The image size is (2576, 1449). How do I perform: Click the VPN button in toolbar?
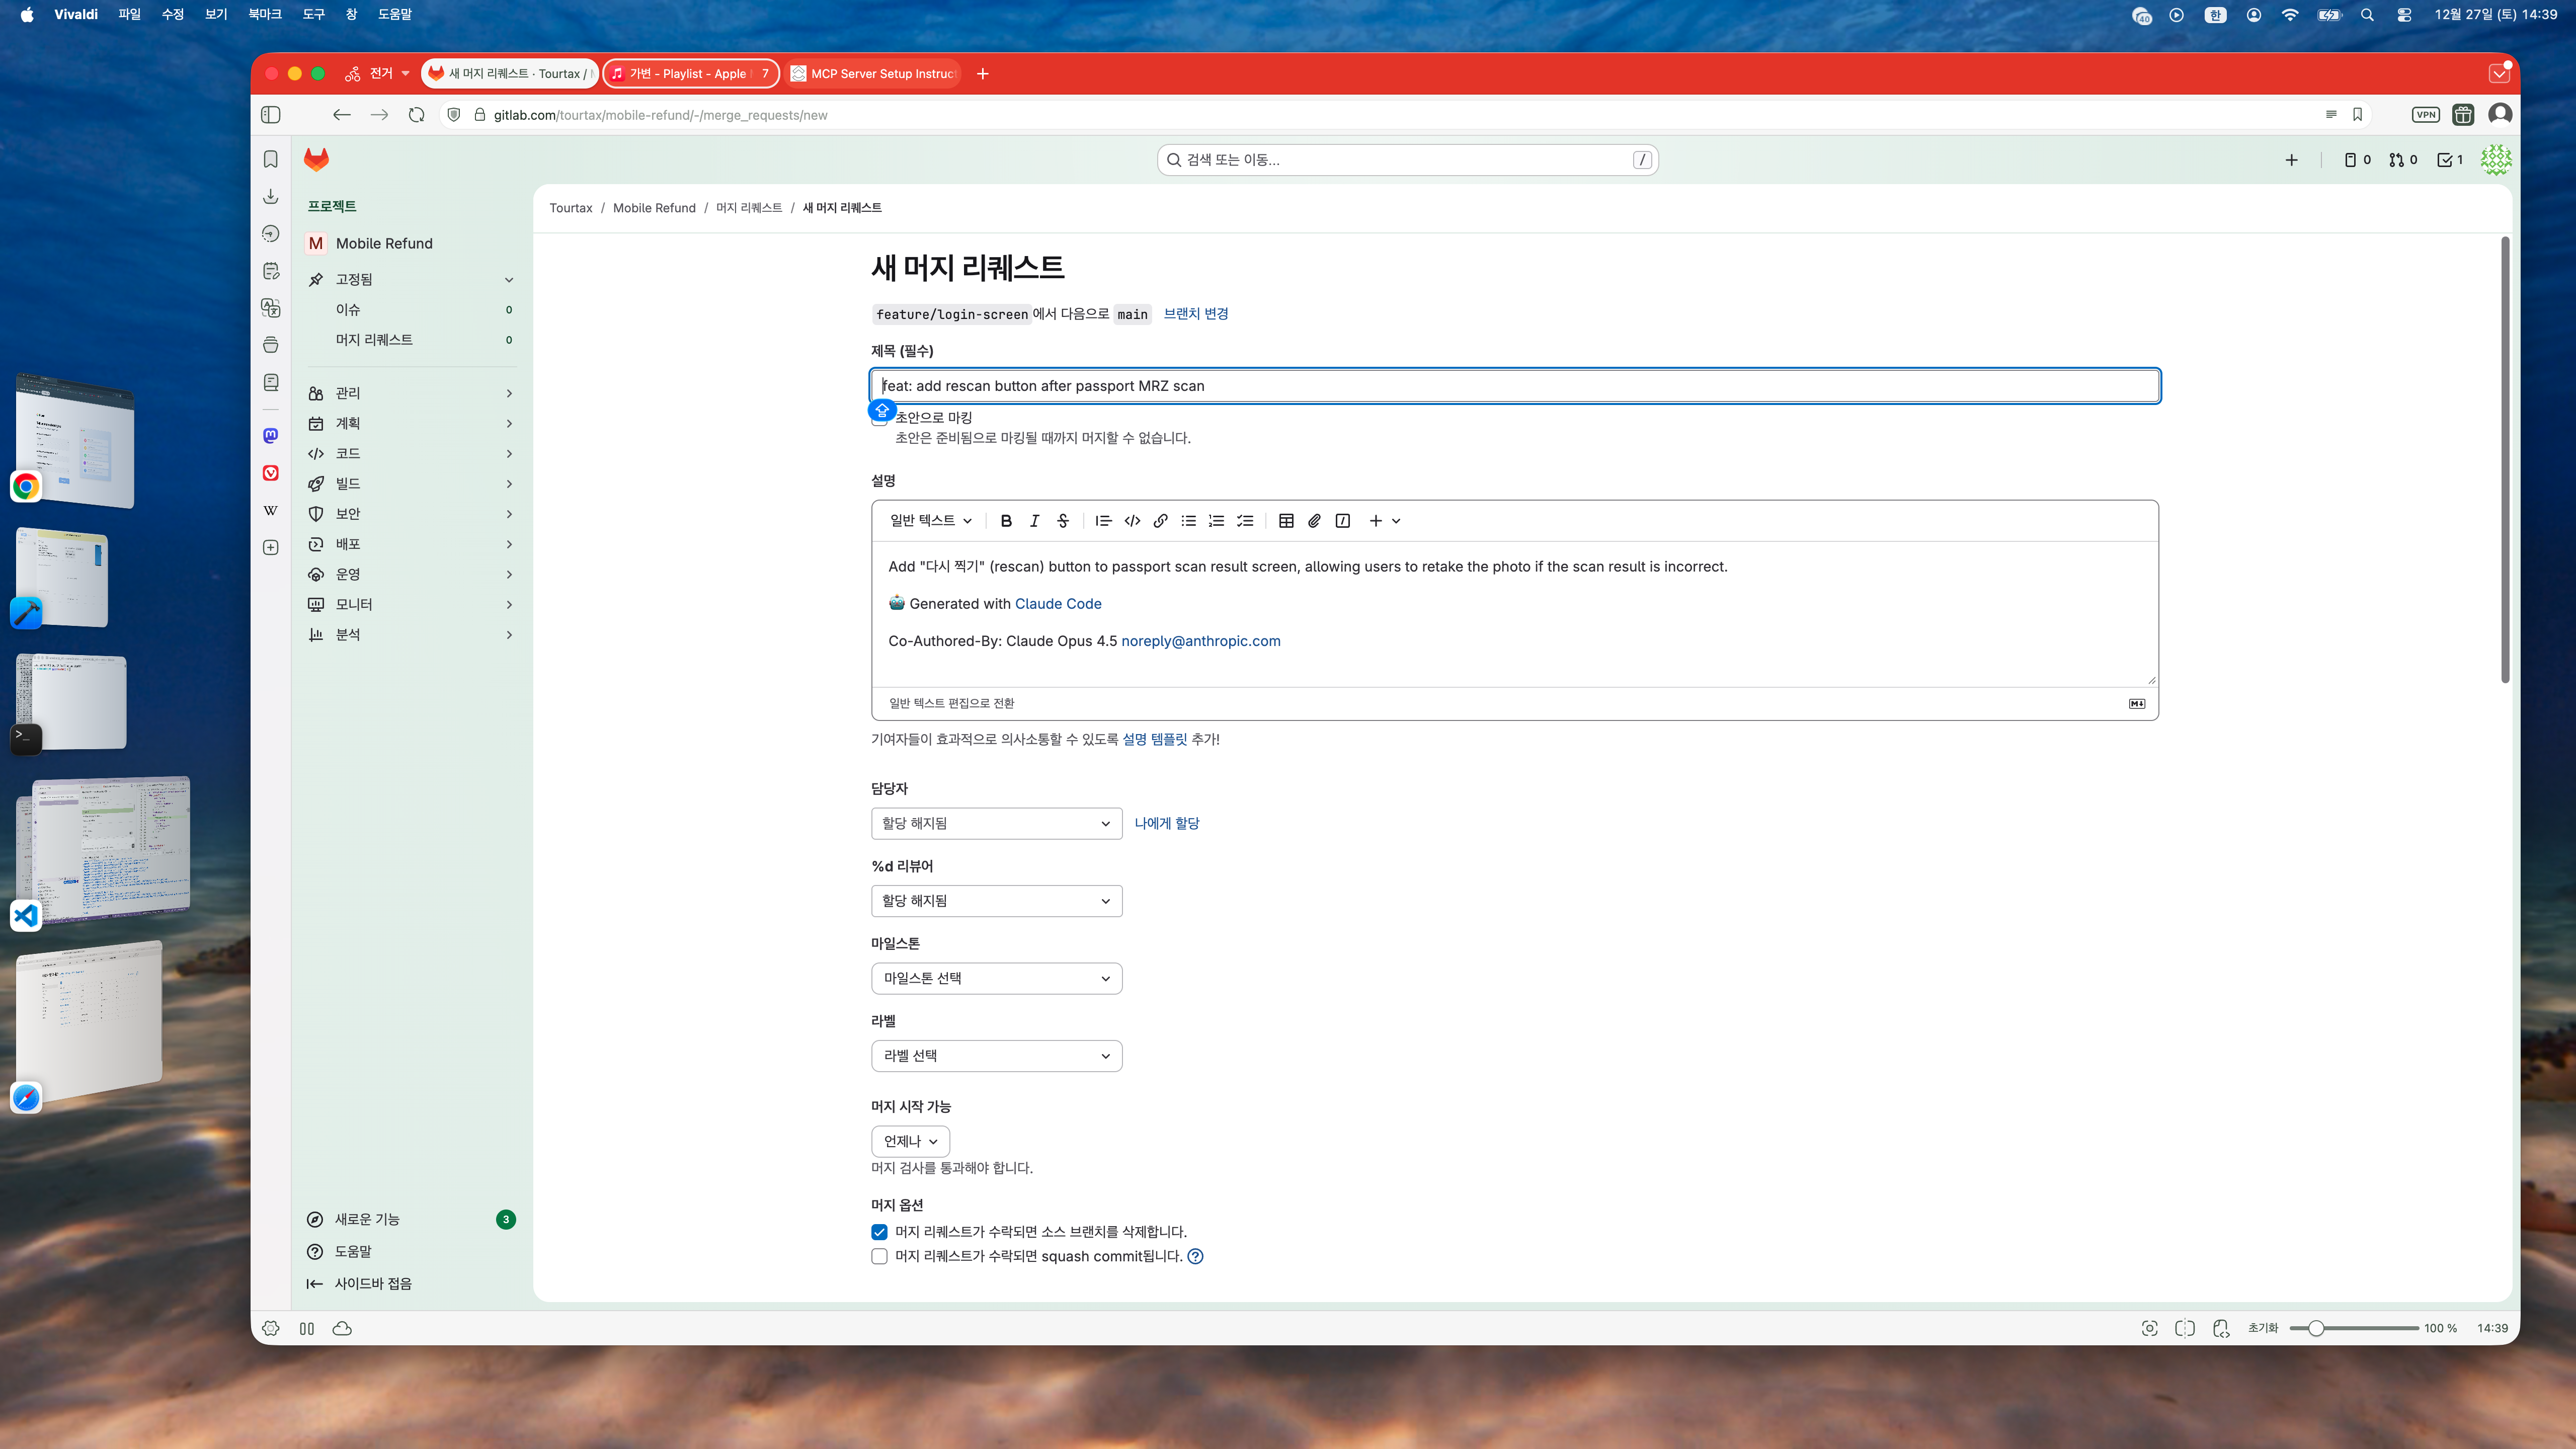(2426, 115)
